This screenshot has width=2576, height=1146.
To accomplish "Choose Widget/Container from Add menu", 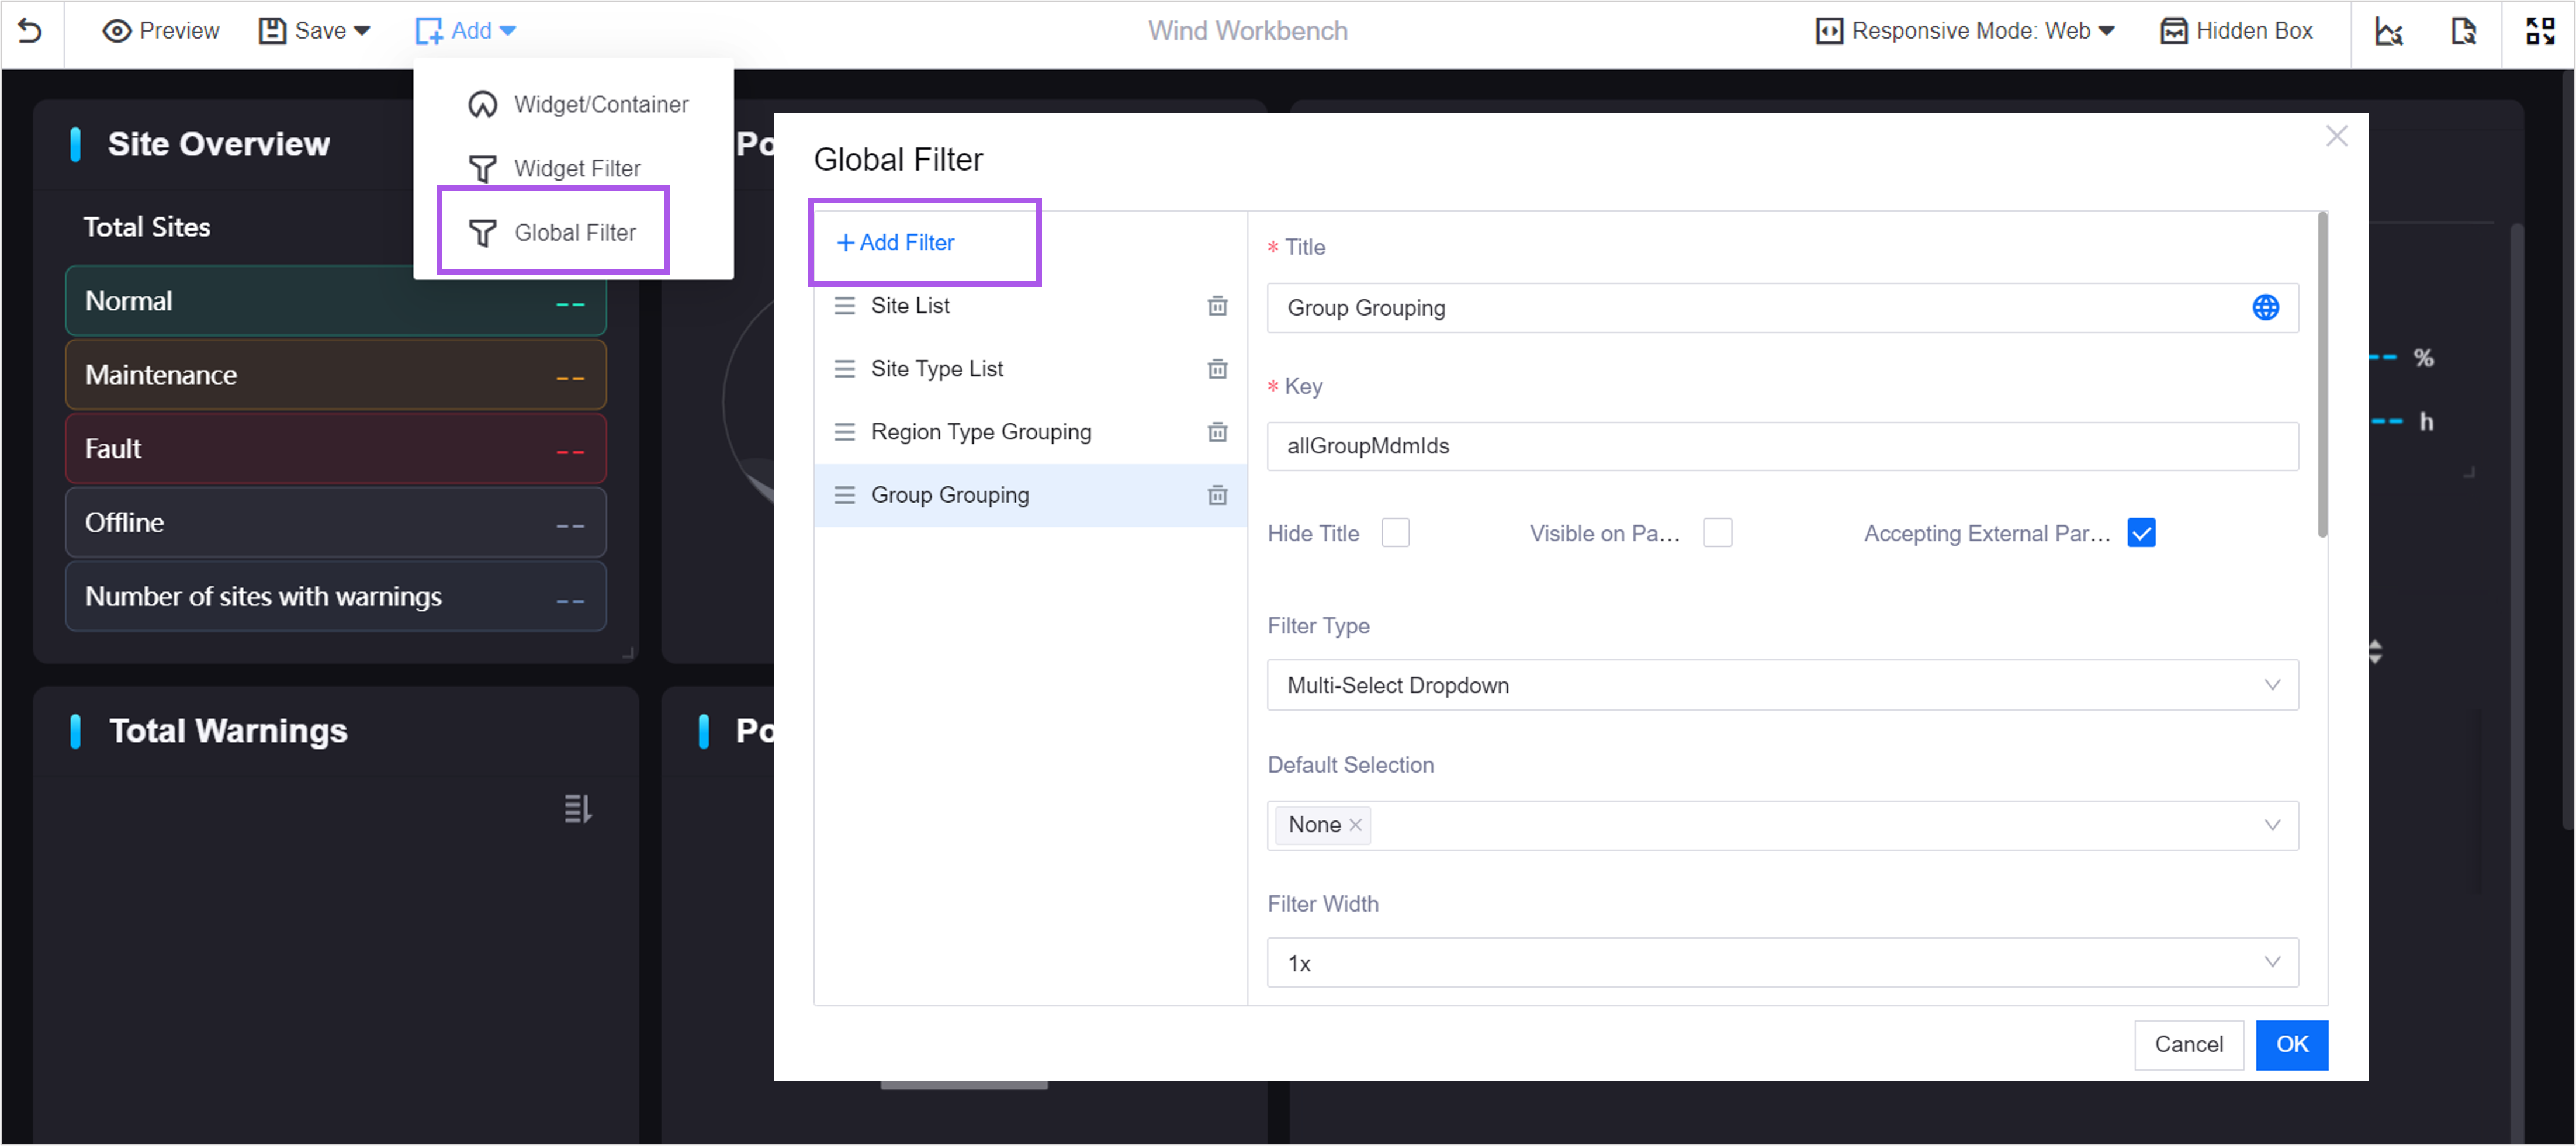I will point(600,104).
